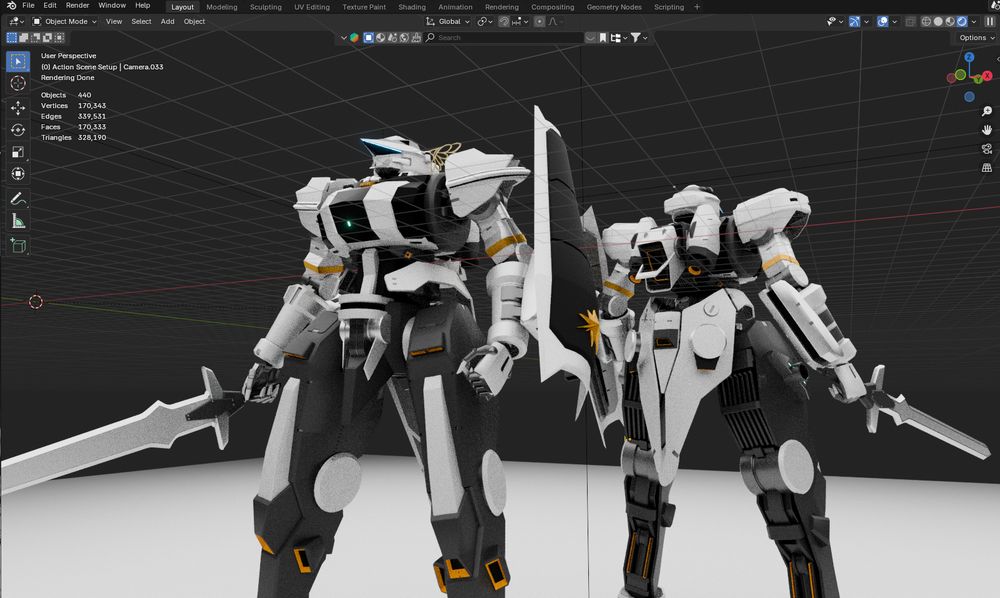Screen dimensions: 1000x598
Task: Expand the Global transform orientation dropdown
Action: click(x=448, y=21)
